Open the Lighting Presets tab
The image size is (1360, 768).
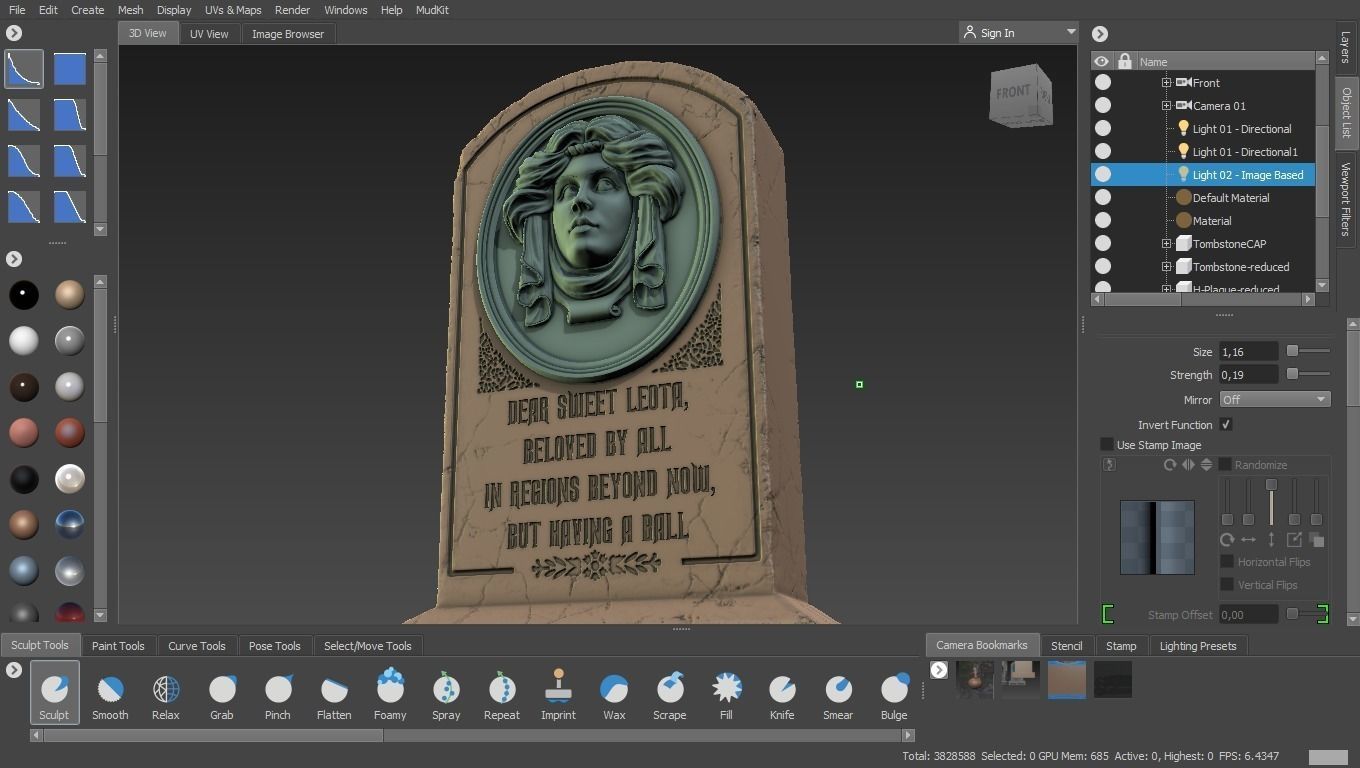[1198, 646]
